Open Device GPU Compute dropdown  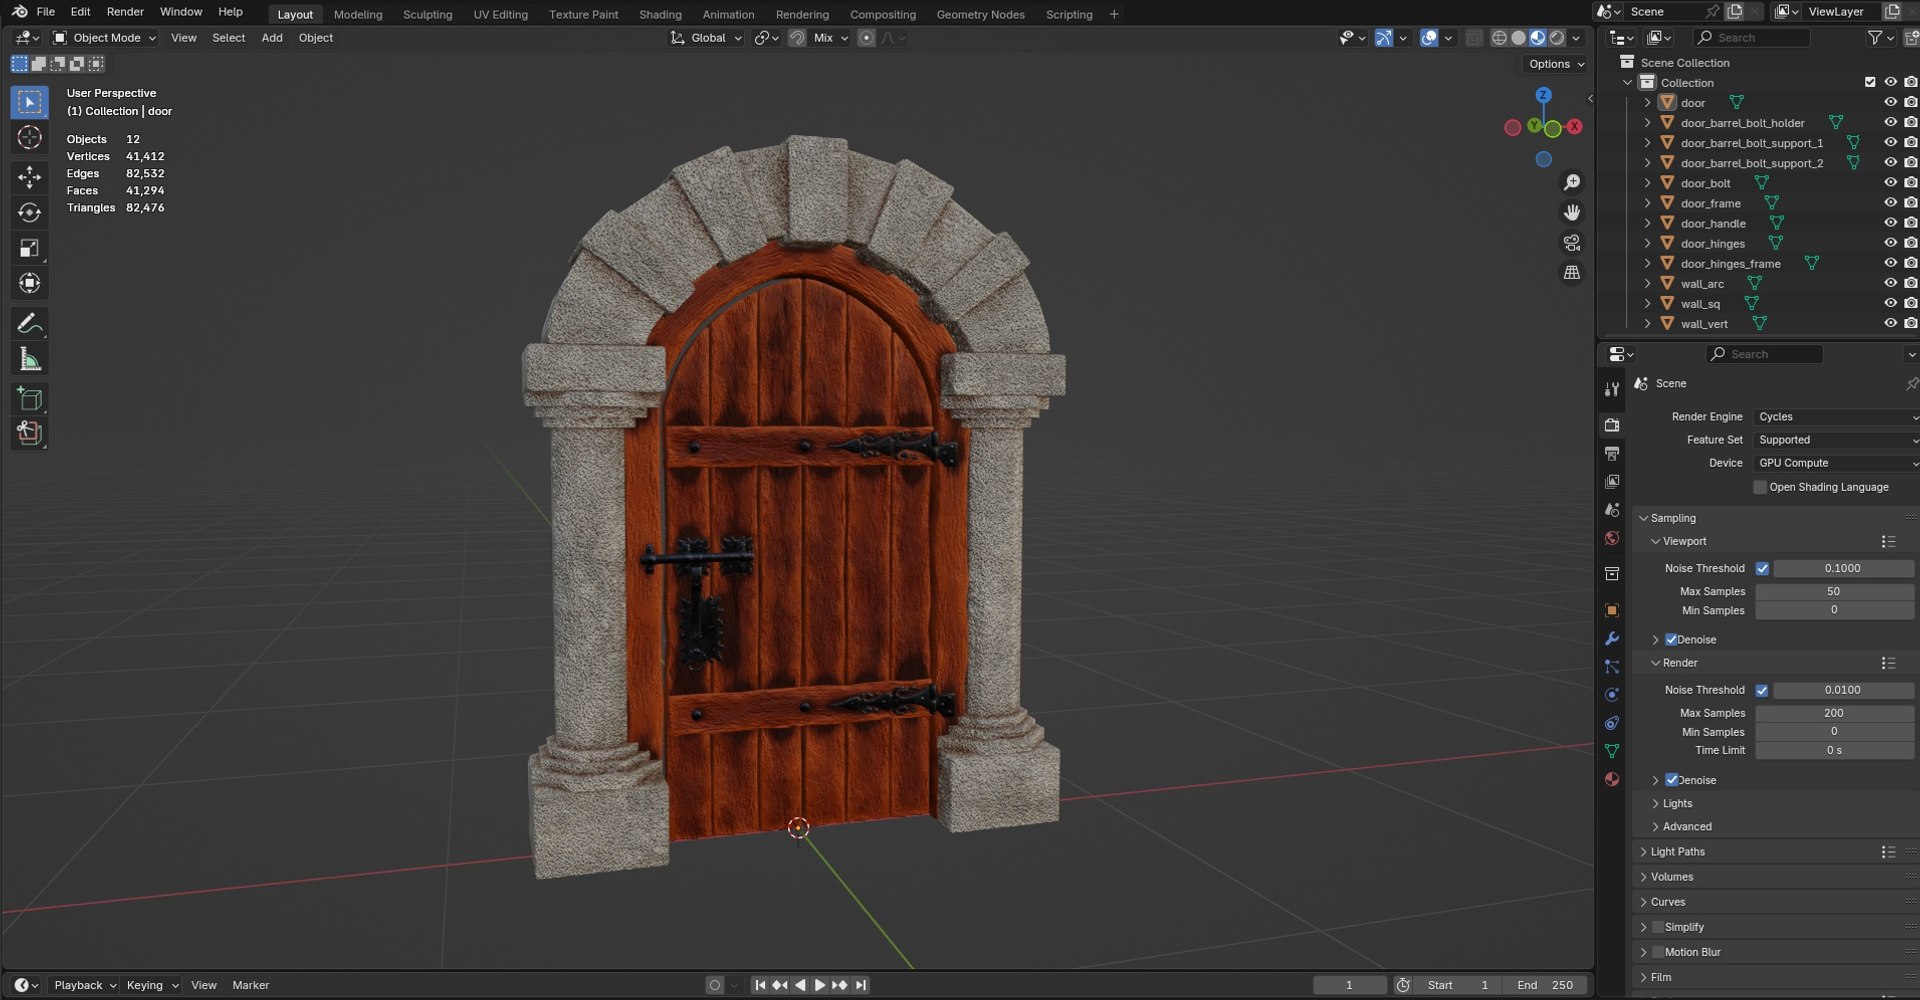pos(1836,463)
